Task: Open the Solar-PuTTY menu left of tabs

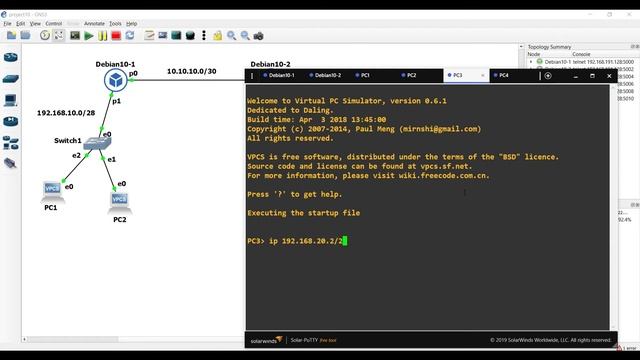Action: (252, 76)
